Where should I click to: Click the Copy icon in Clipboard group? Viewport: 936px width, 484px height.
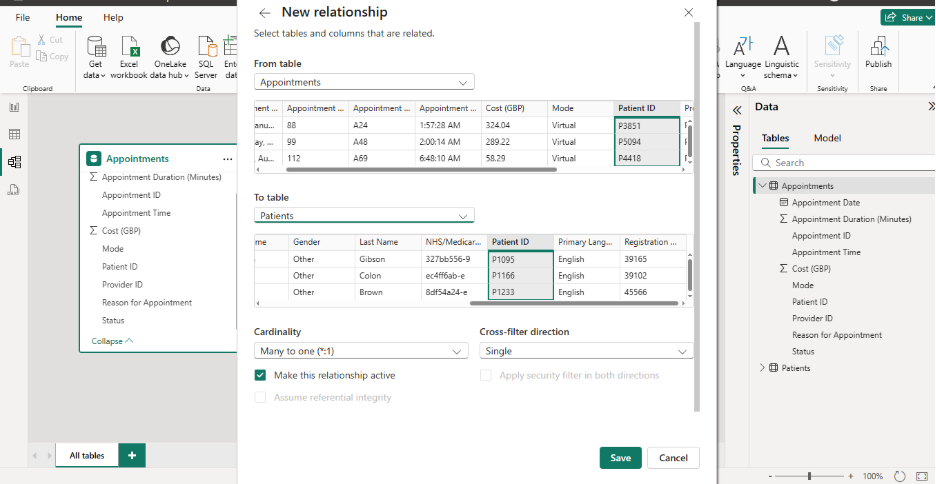pos(41,56)
